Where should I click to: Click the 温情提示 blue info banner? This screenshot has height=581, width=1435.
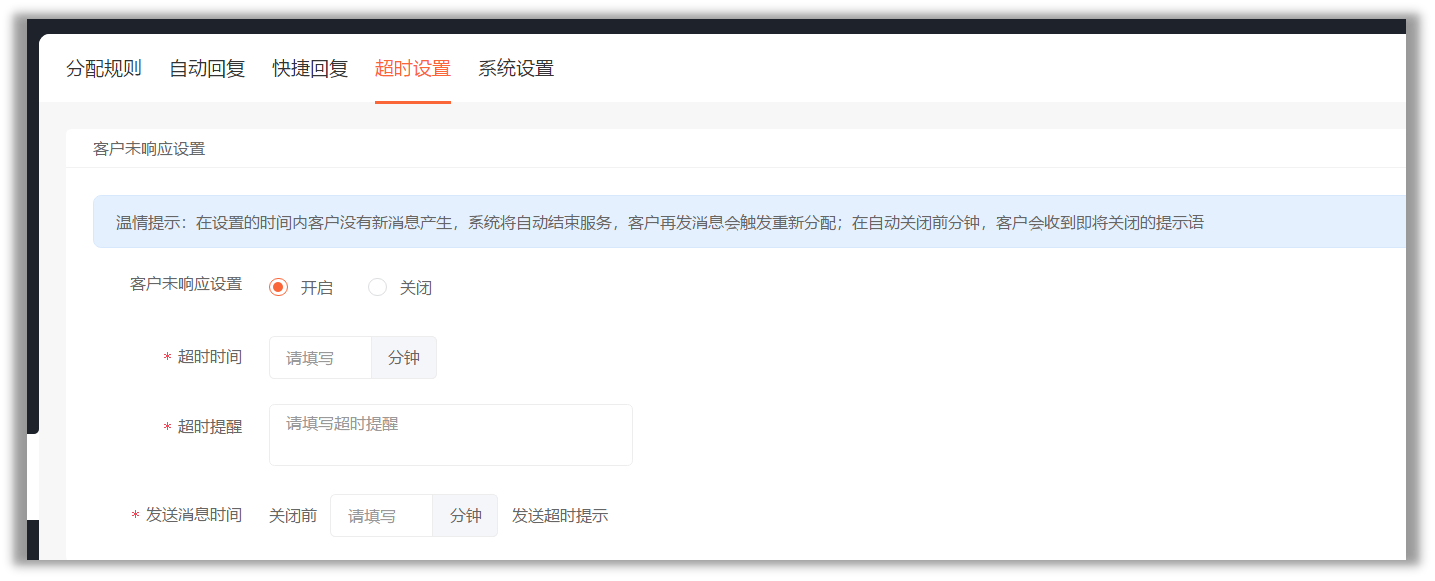(749, 222)
